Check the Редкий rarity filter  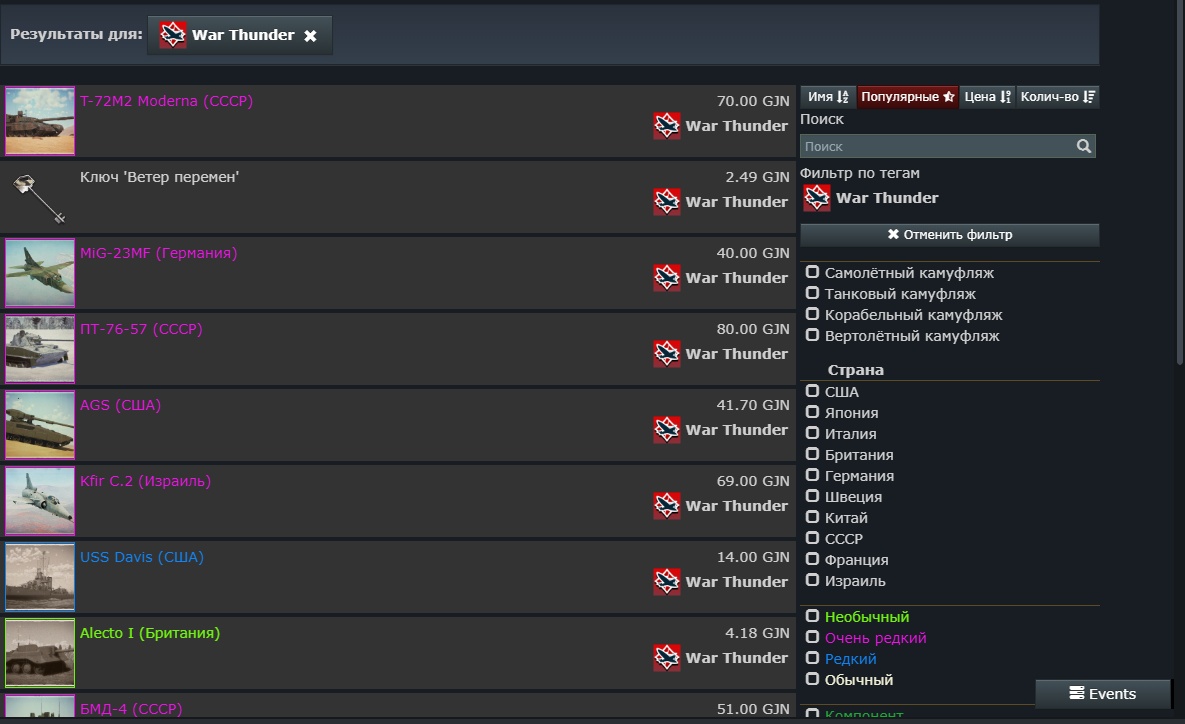tap(812, 658)
